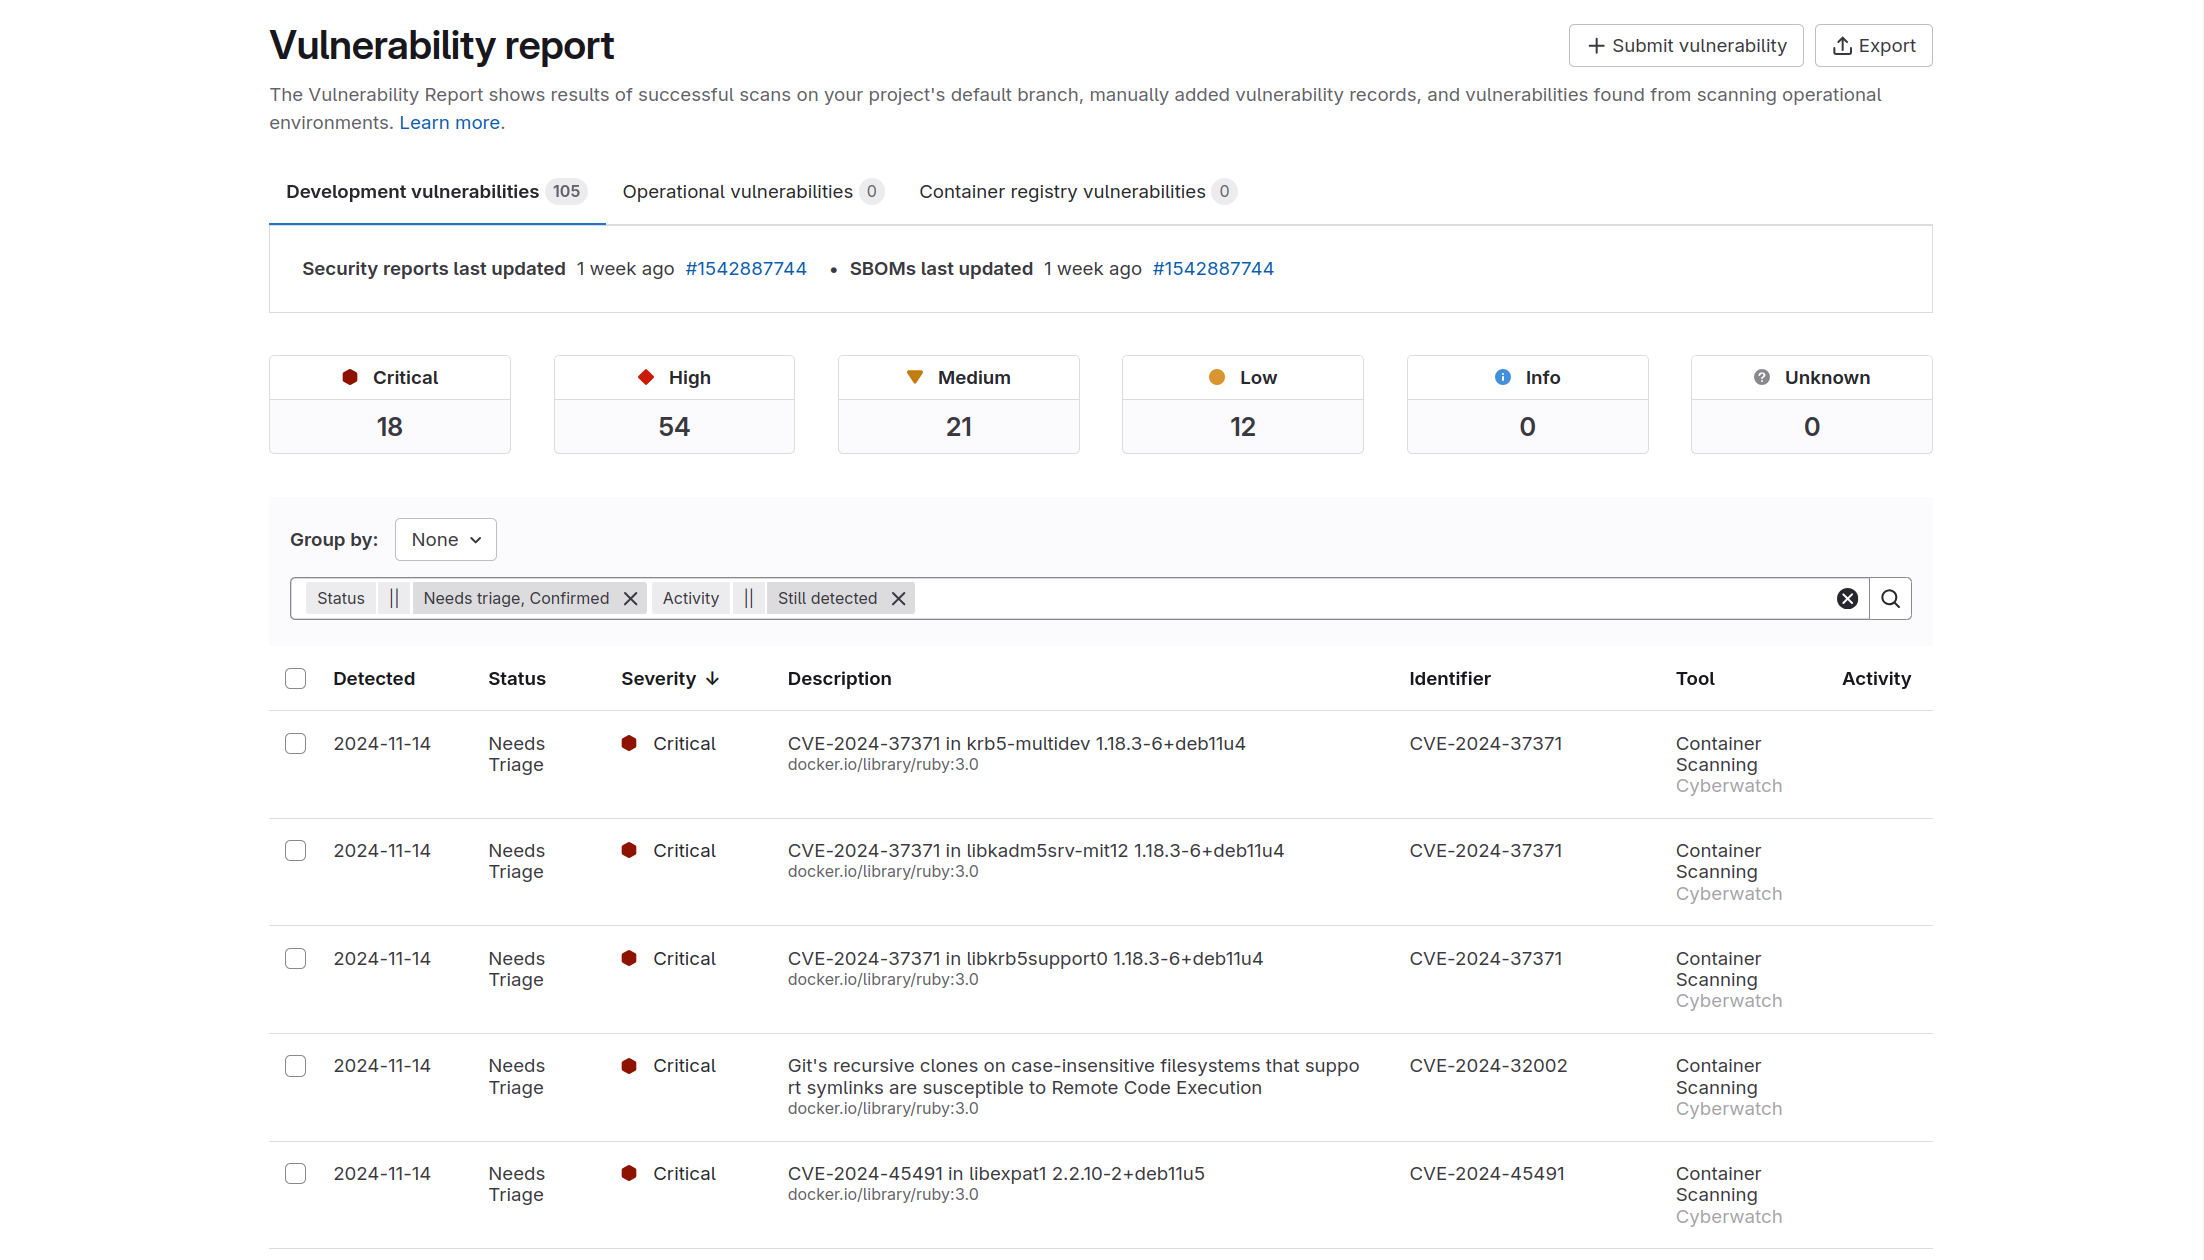Select checkbox for libkrb5support0 vulnerability row
This screenshot has width=2204, height=1260.
[295, 959]
